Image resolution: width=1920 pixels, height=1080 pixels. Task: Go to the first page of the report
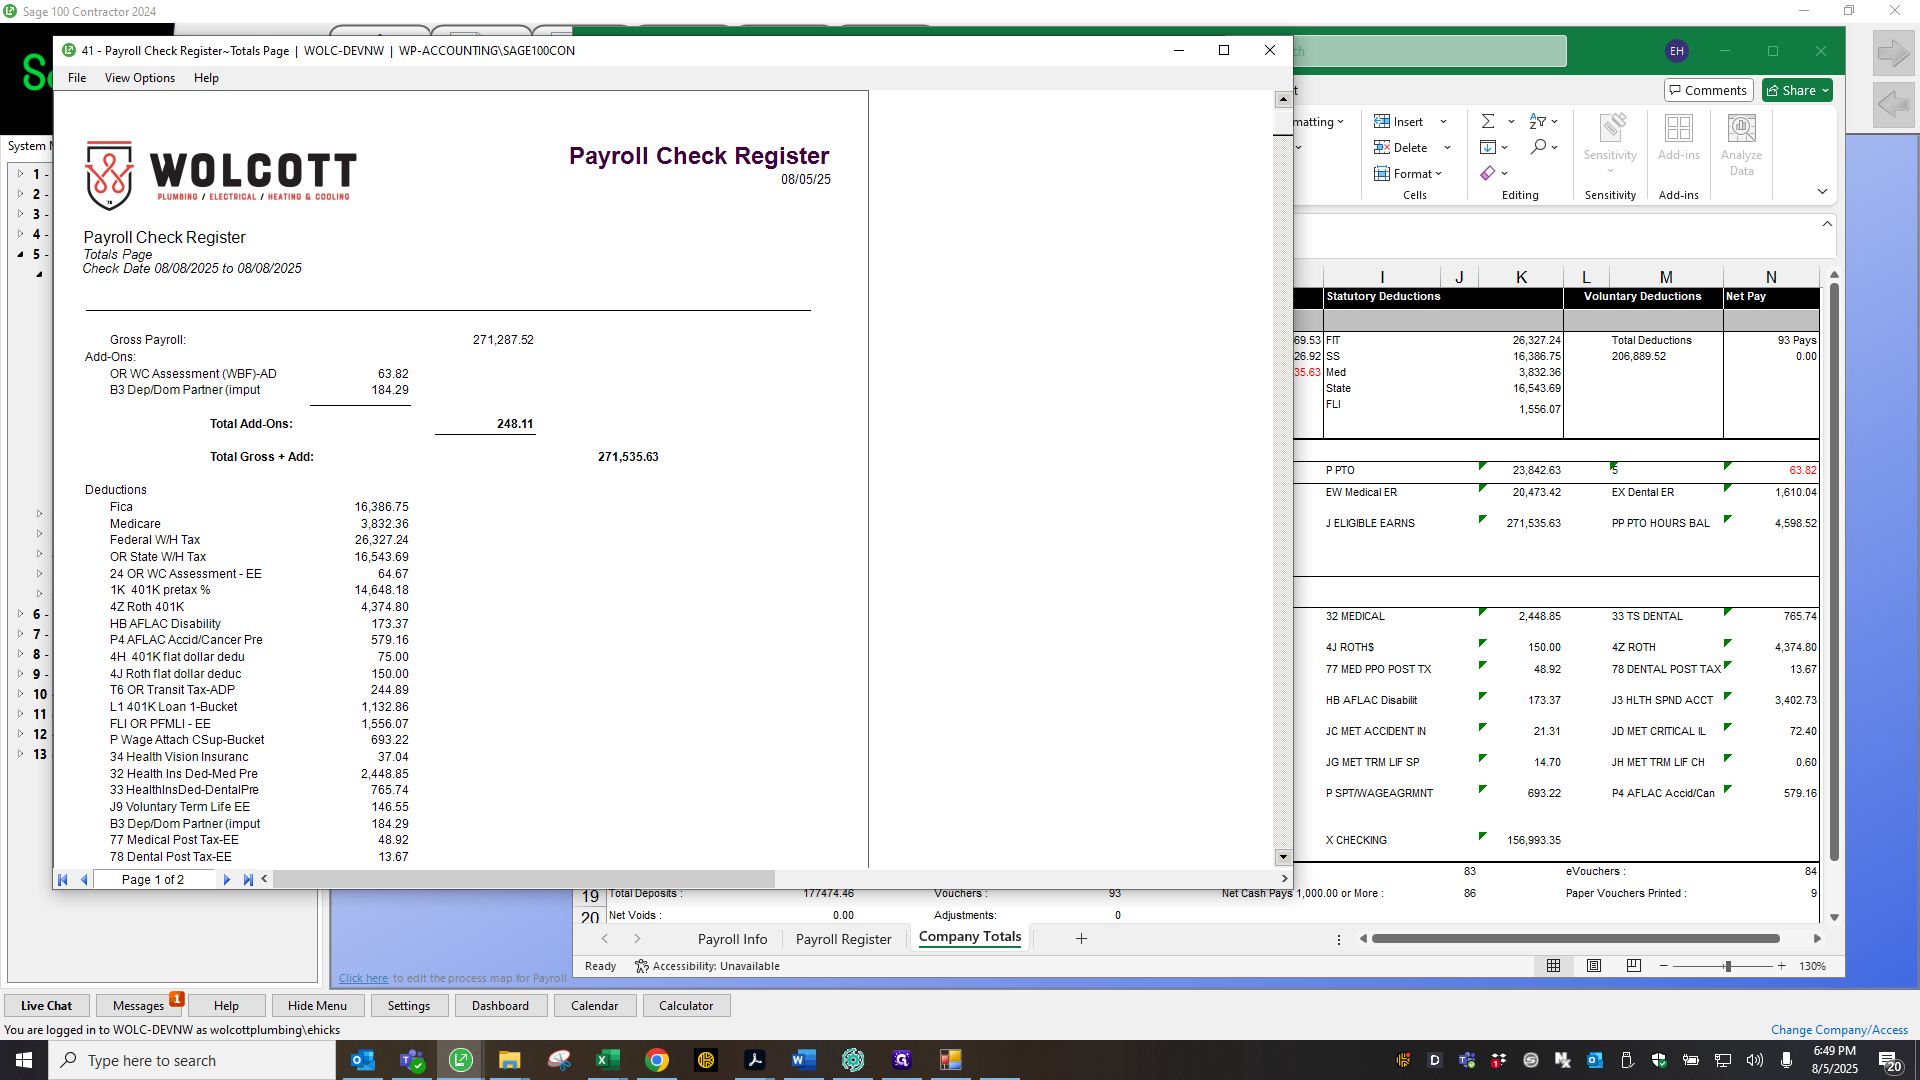click(63, 879)
